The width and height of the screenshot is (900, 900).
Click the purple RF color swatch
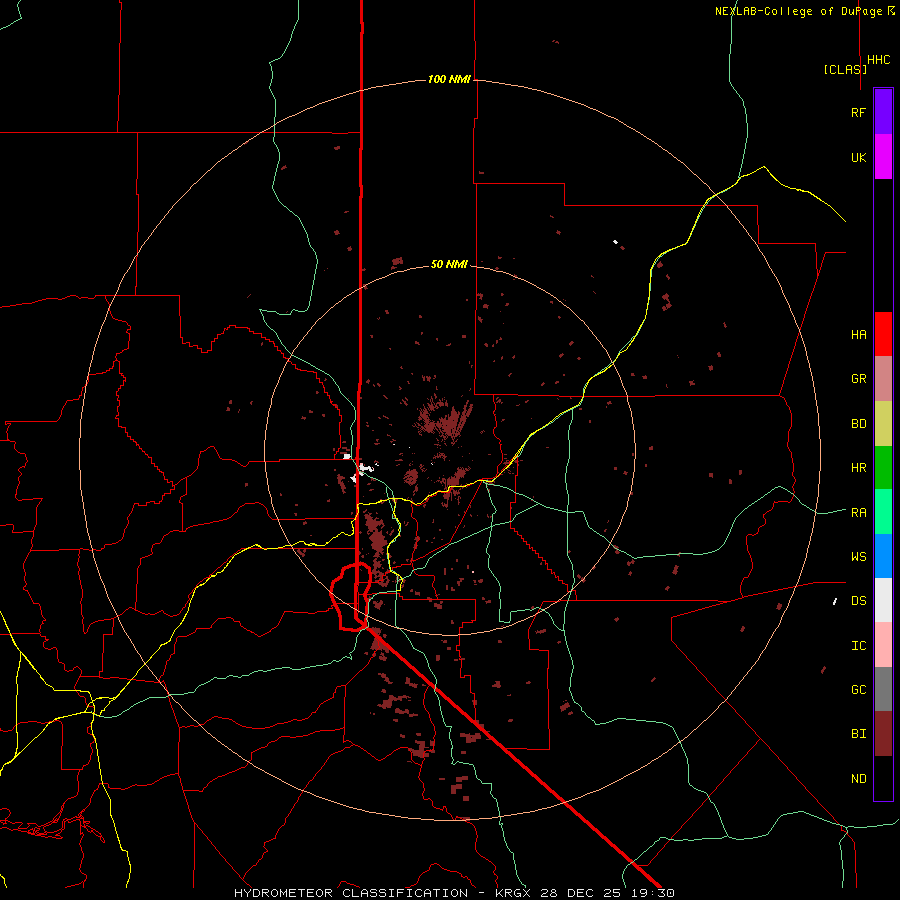tap(883, 112)
